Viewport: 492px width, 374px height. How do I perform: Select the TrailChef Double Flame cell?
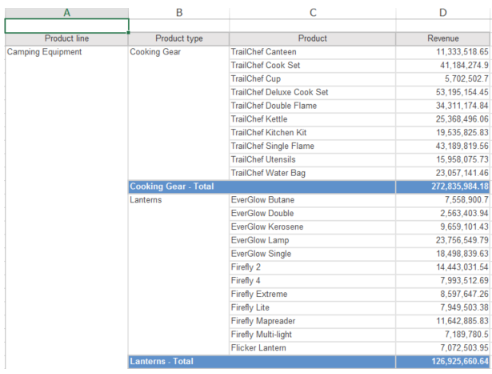(312, 106)
